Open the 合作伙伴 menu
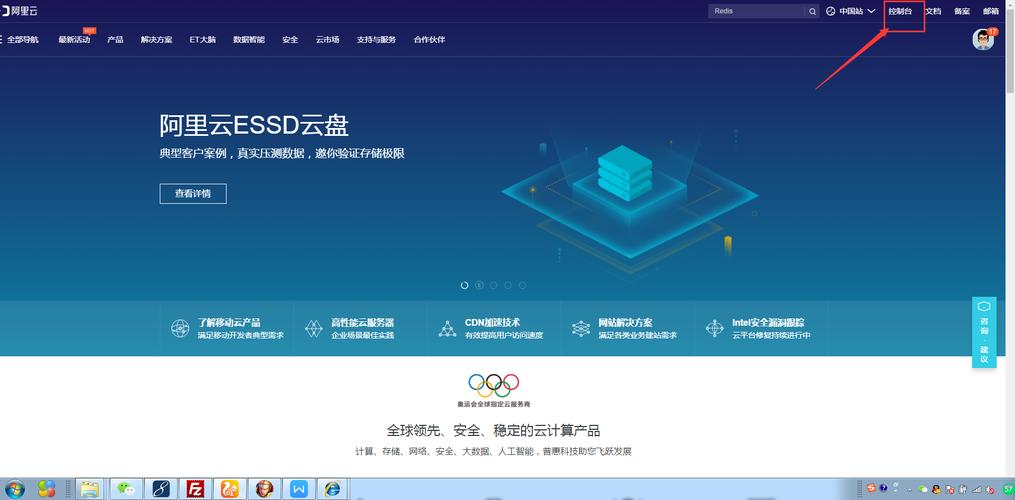1015x500 pixels. pyautogui.click(x=429, y=40)
